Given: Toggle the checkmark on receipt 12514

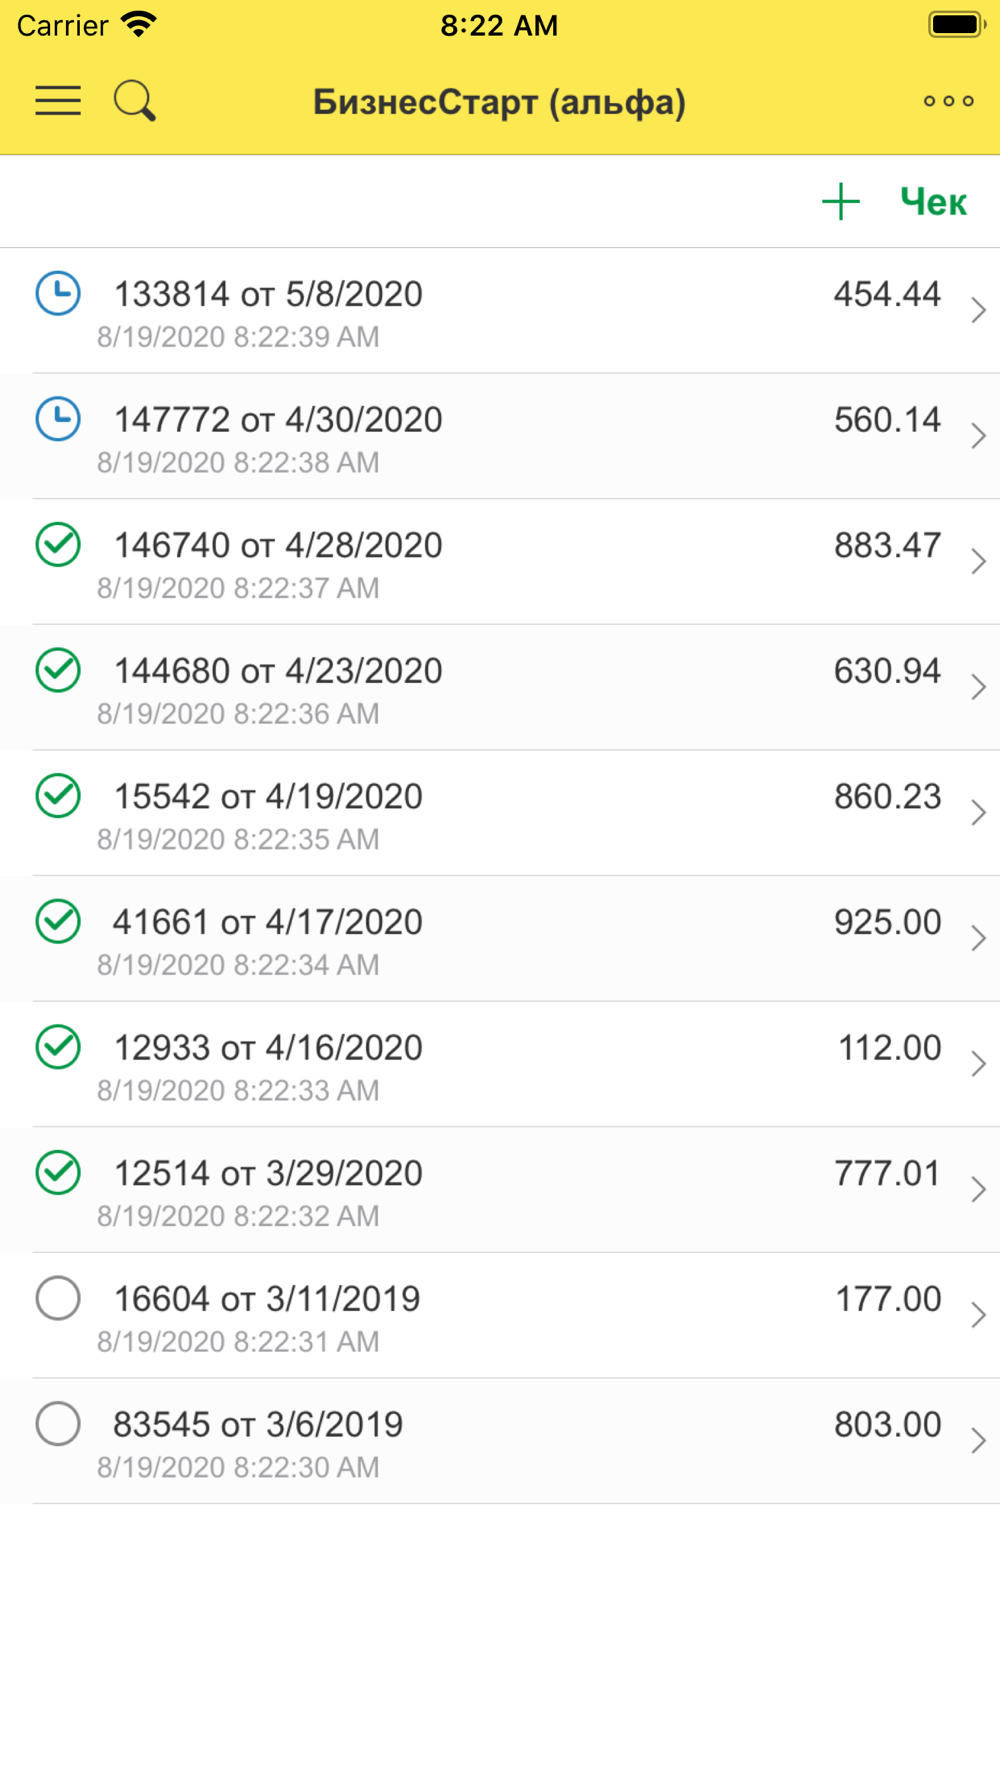Looking at the screenshot, I should pos(58,1173).
